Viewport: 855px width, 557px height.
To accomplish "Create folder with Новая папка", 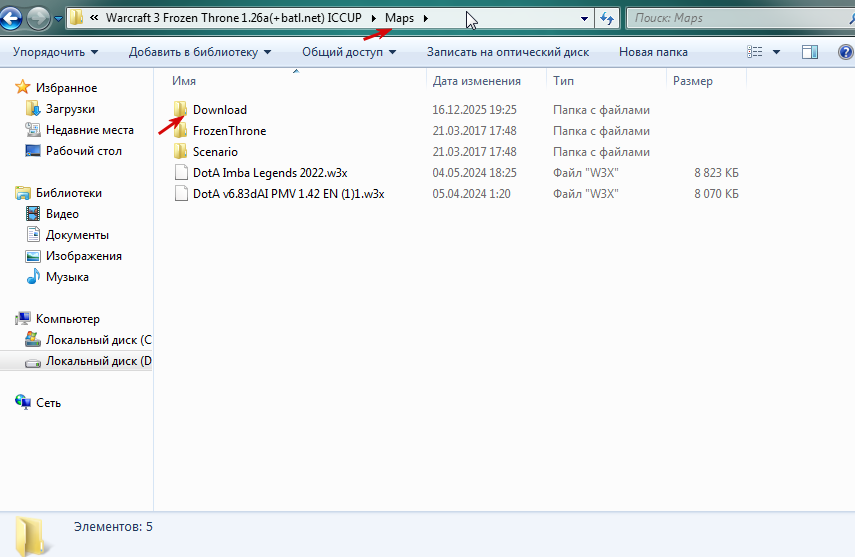I will (x=653, y=52).
